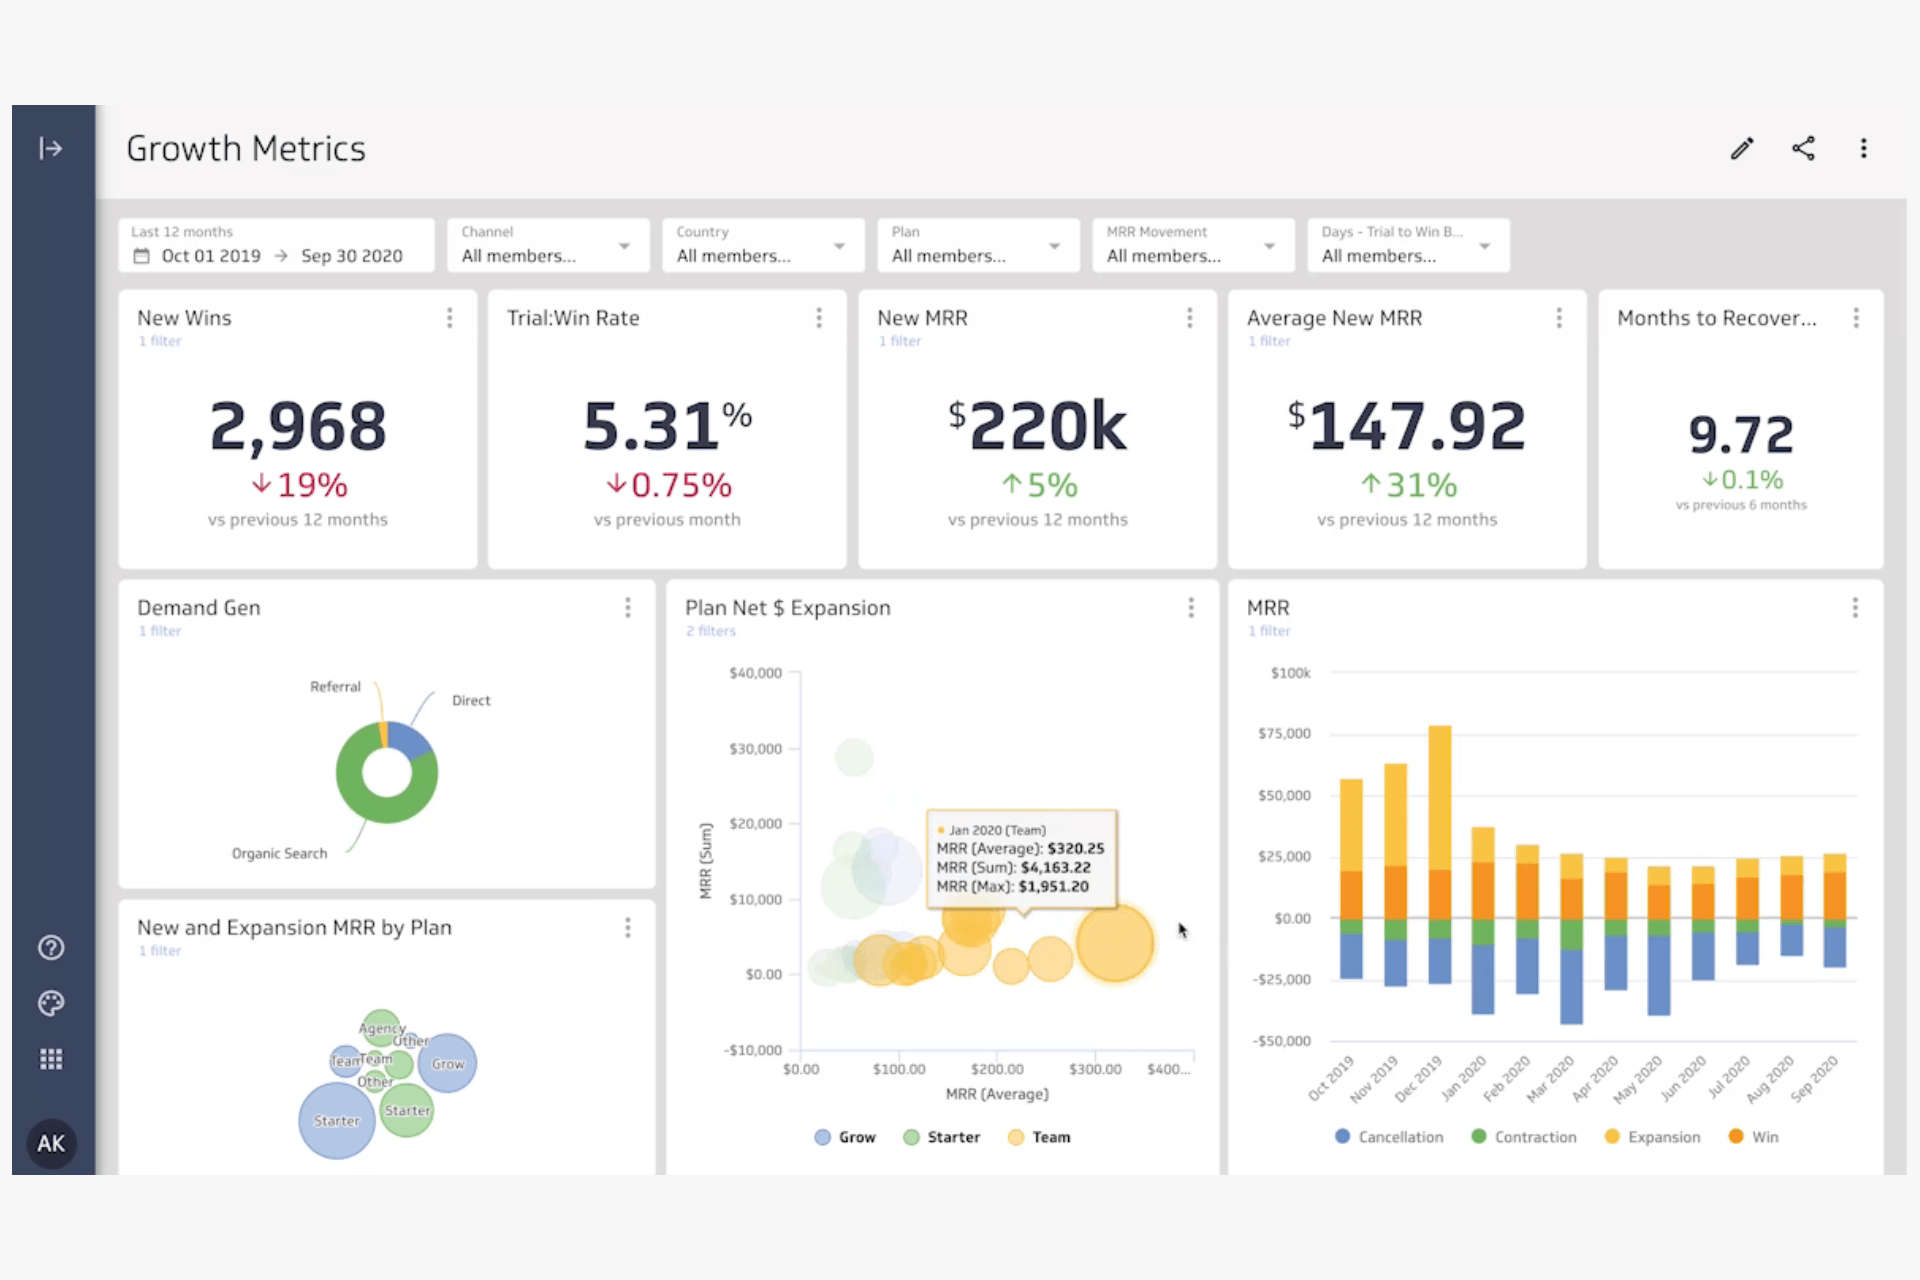
Task: Expand the sidebar with the arrow icon
Action: coord(51,148)
